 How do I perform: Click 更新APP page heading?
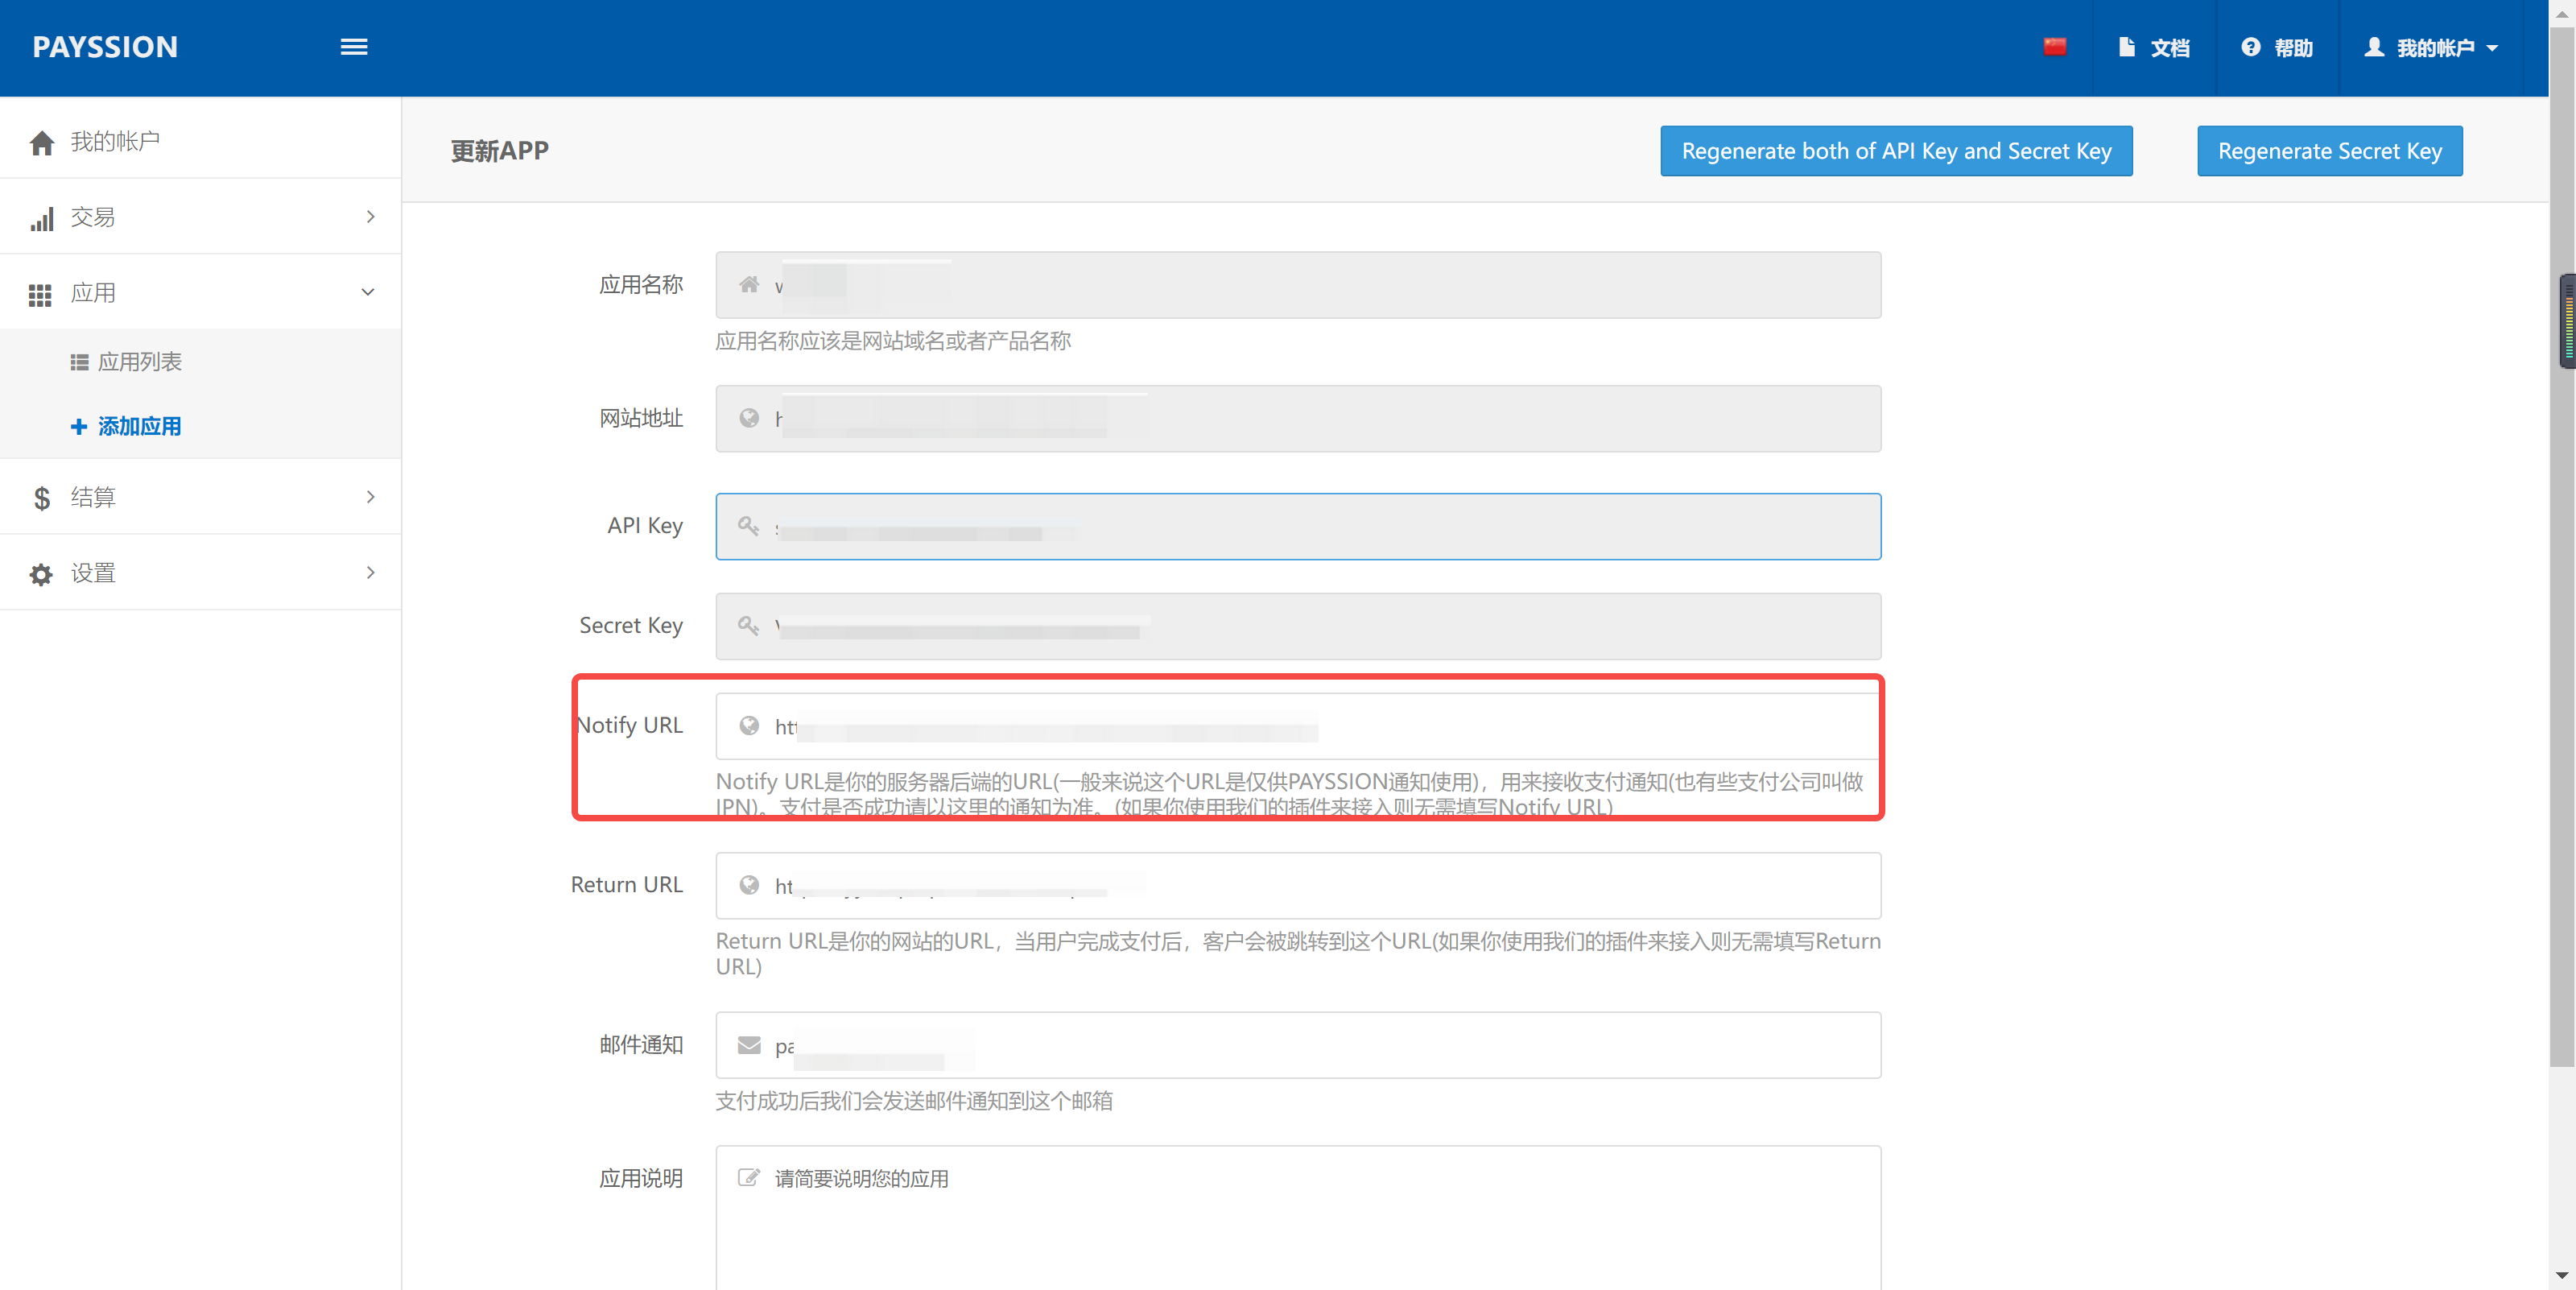click(500, 151)
